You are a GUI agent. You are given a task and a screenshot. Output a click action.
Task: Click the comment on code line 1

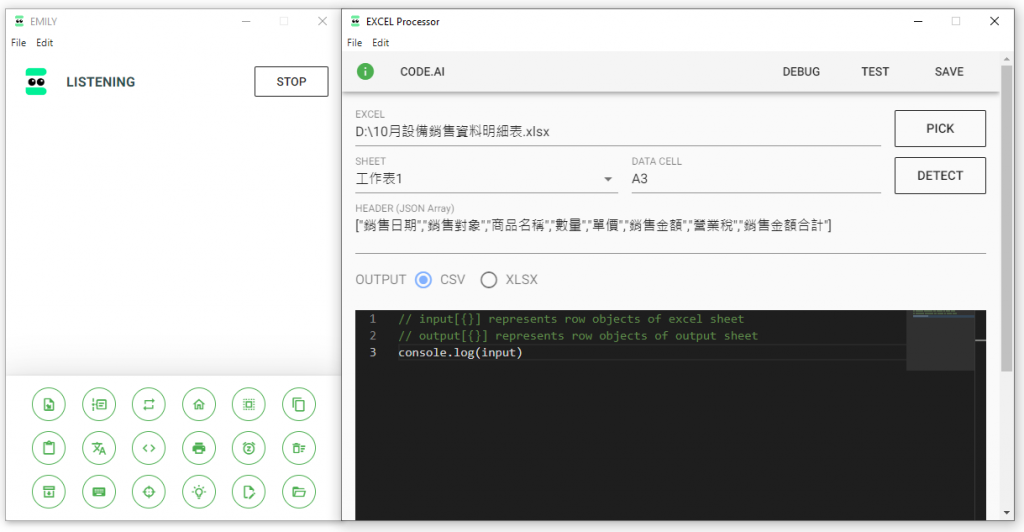pyautogui.click(x=571, y=319)
